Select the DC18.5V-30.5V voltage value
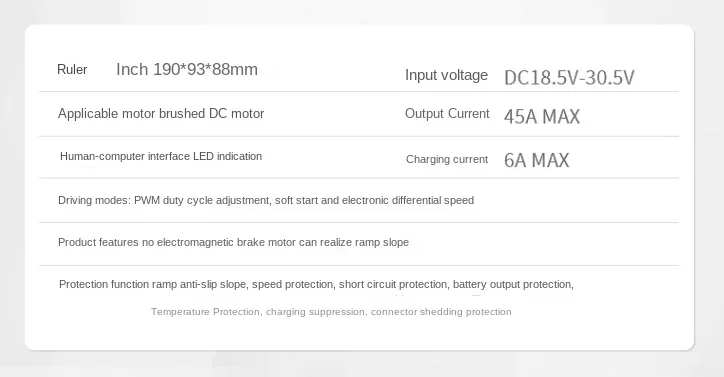Screen dimensions: 724x377 click(569, 78)
